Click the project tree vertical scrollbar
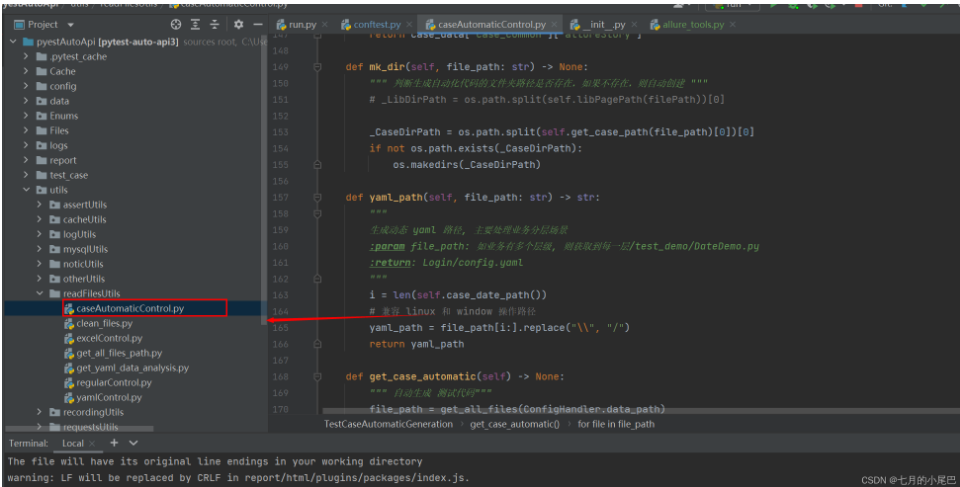Viewport: 960px width, 487px height. (264, 178)
